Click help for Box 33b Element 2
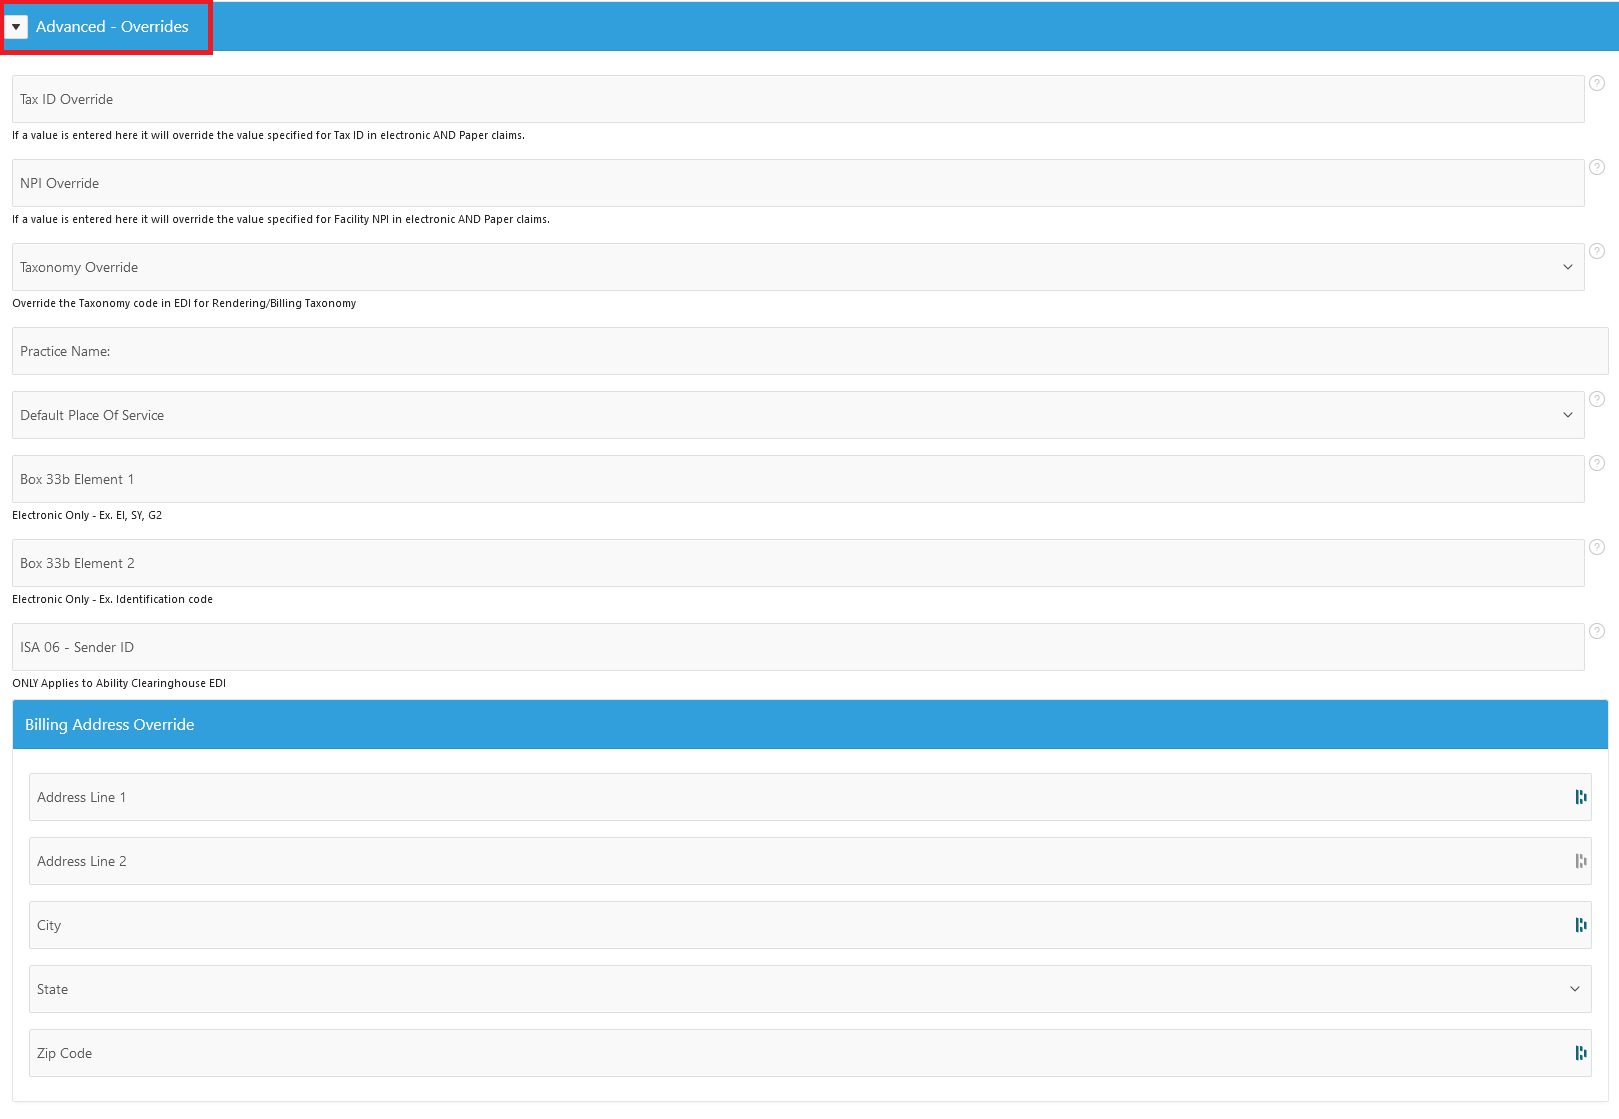The image size is (1619, 1119). click(x=1597, y=547)
